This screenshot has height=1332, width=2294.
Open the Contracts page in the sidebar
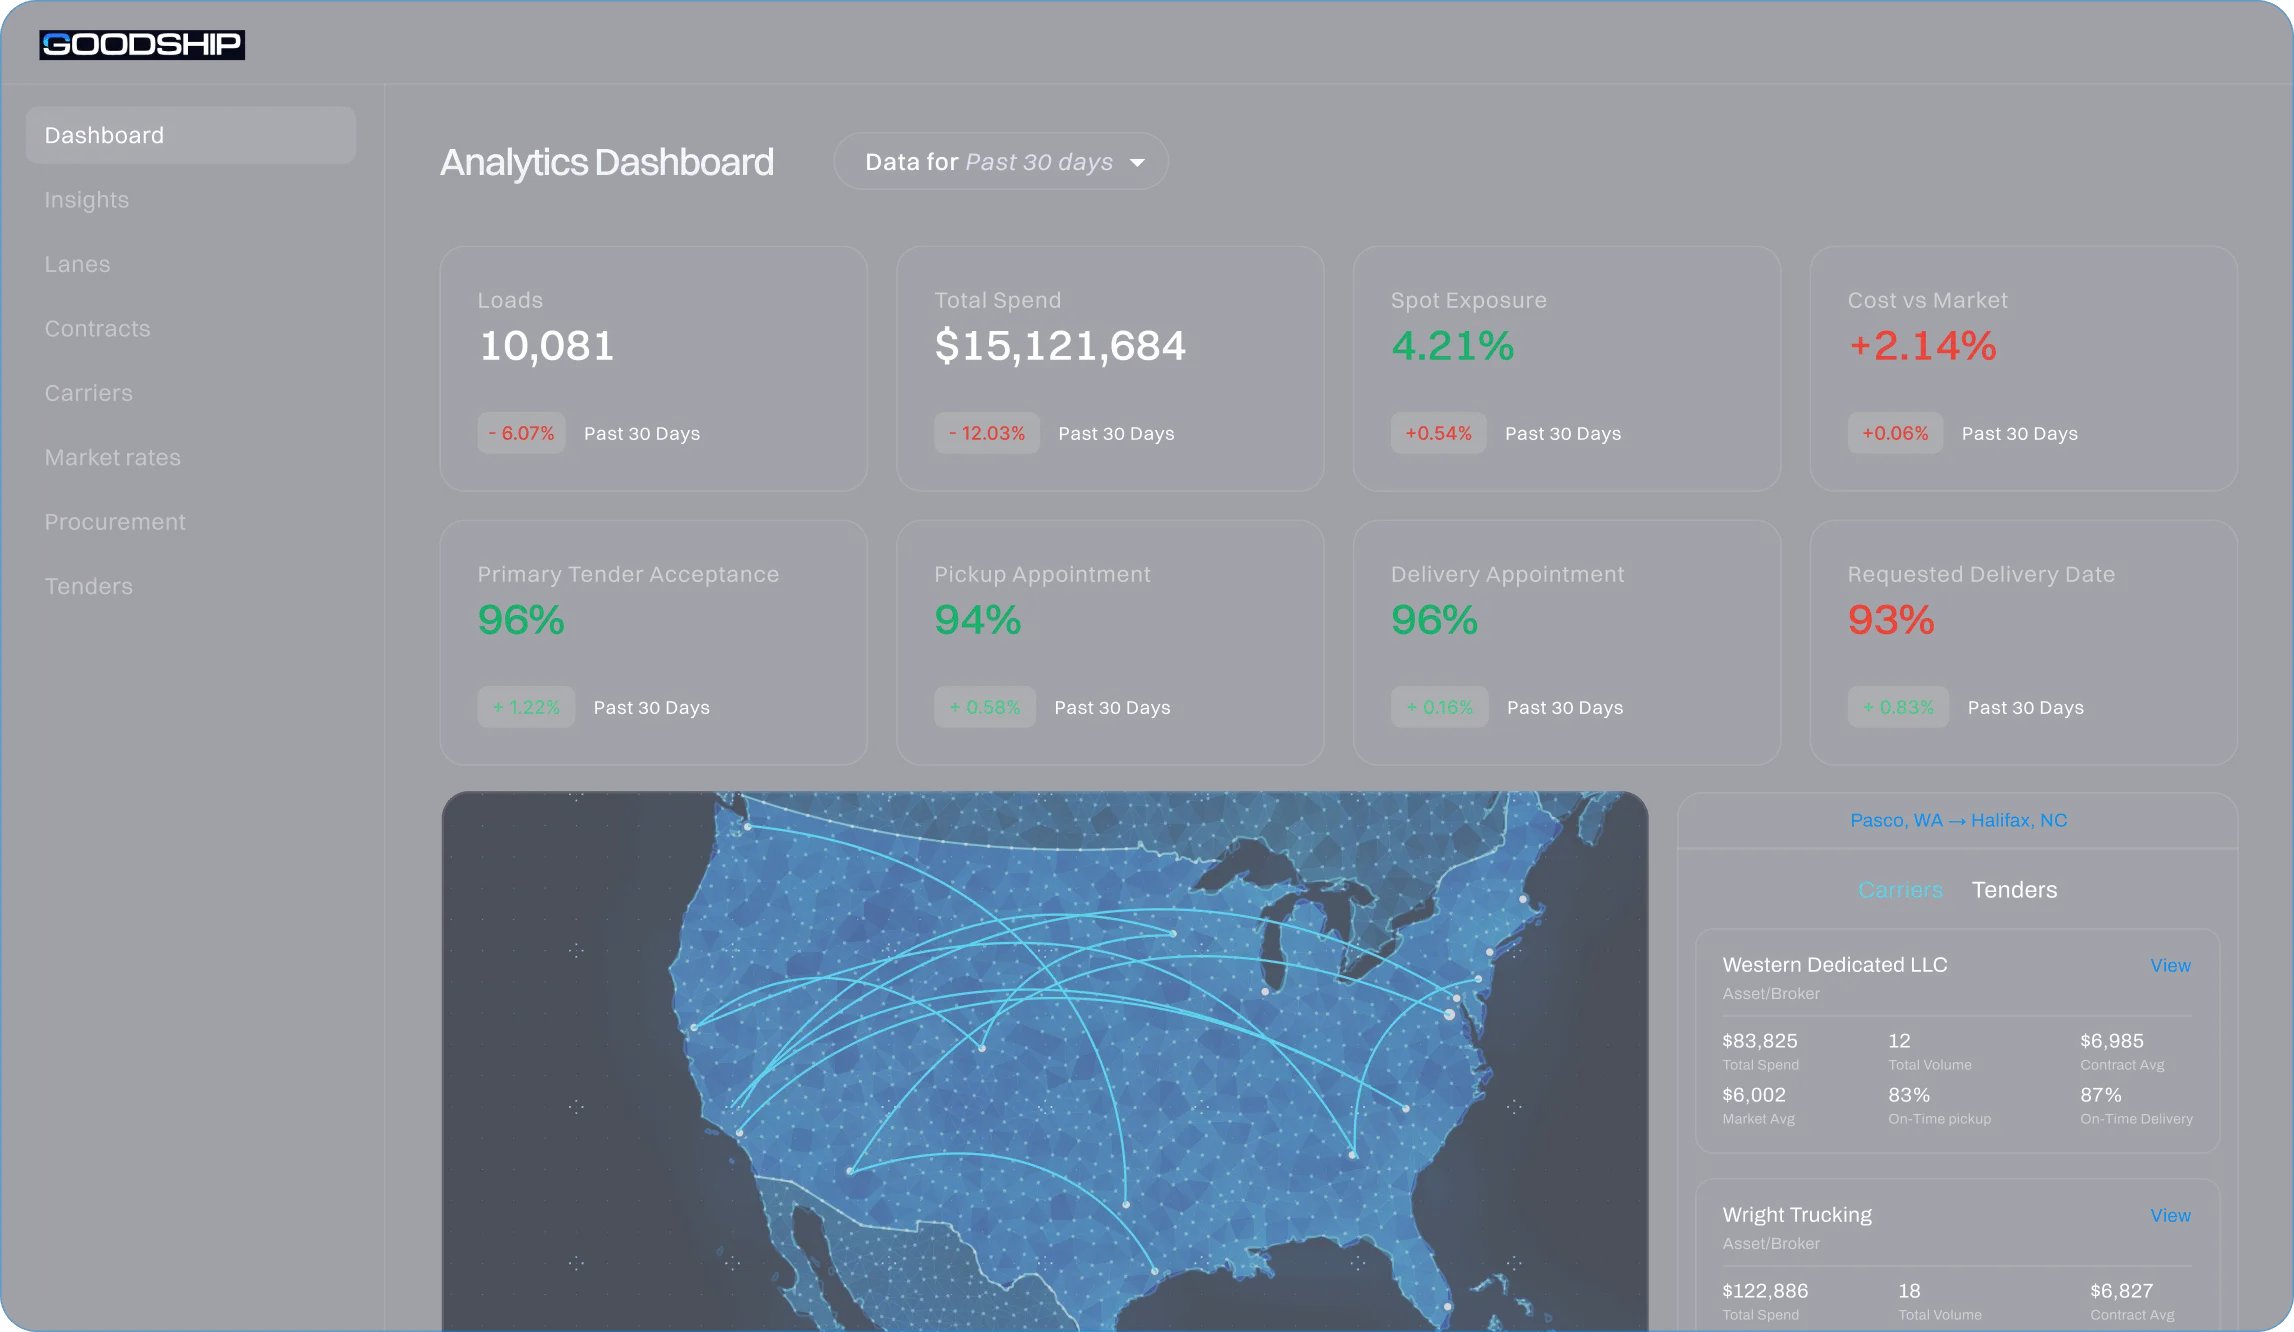[x=97, y=329]
